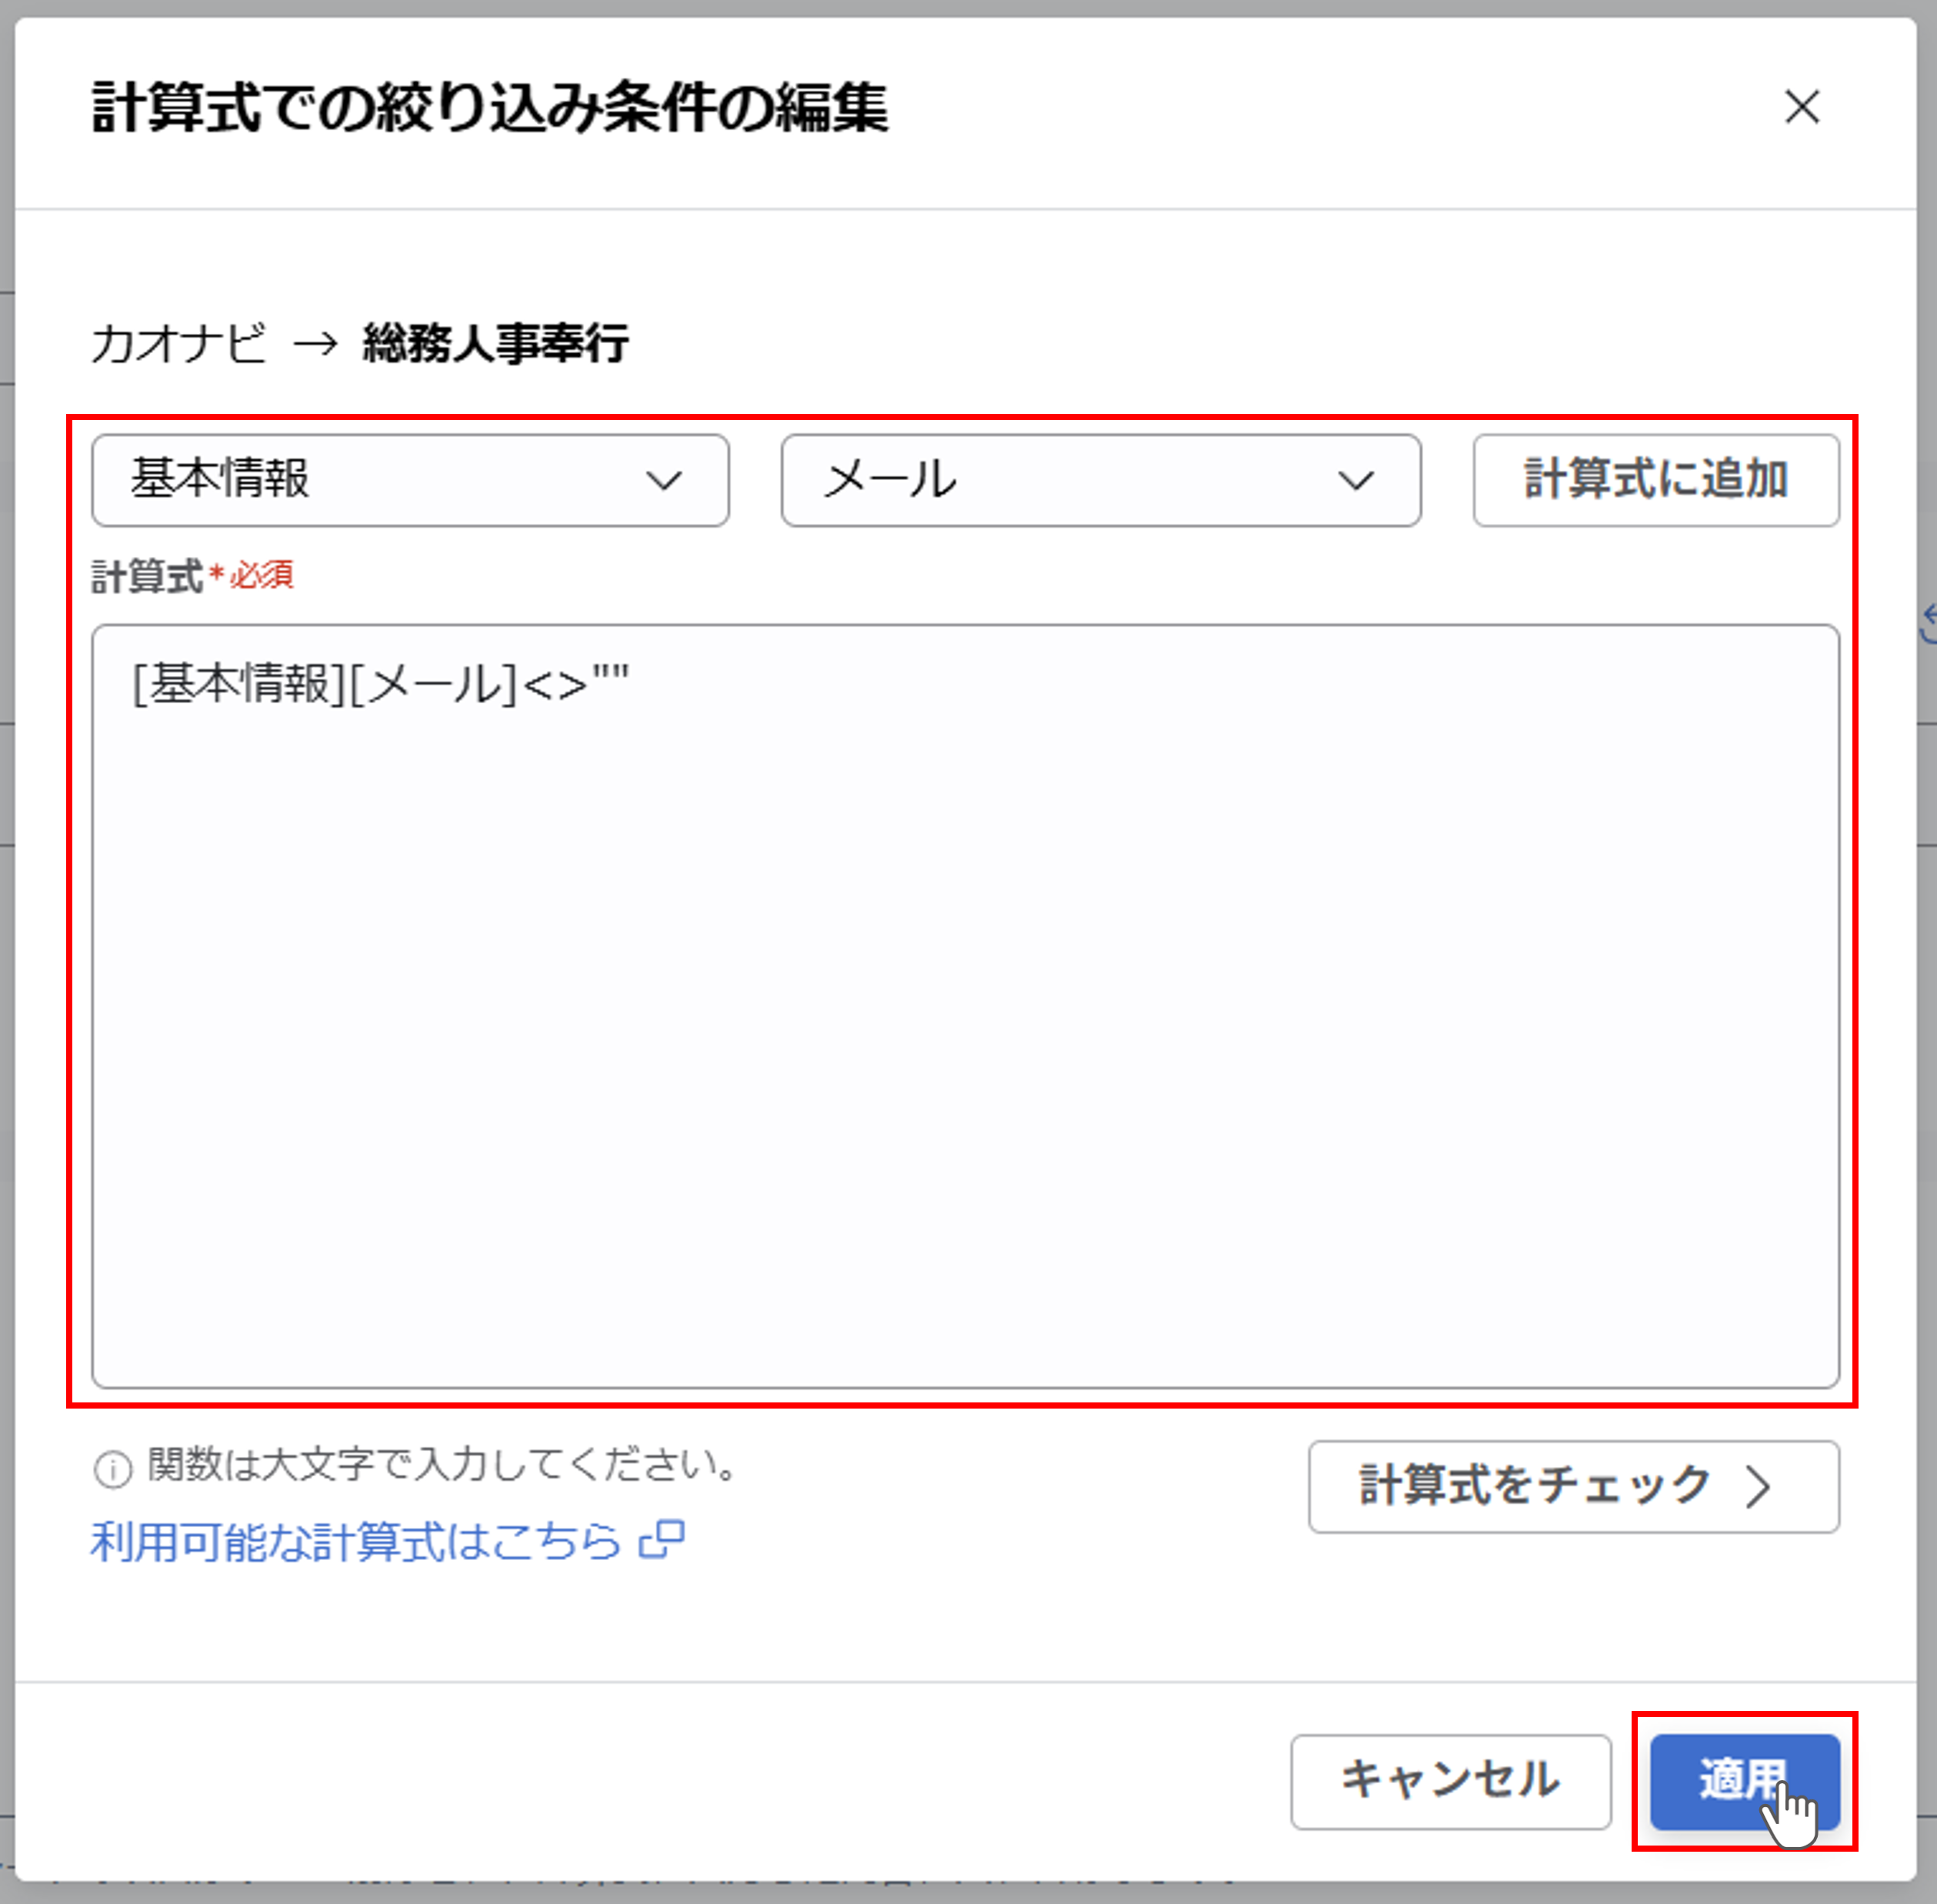Click the 計算式をチェック button

click(x=1573, y=1486)
